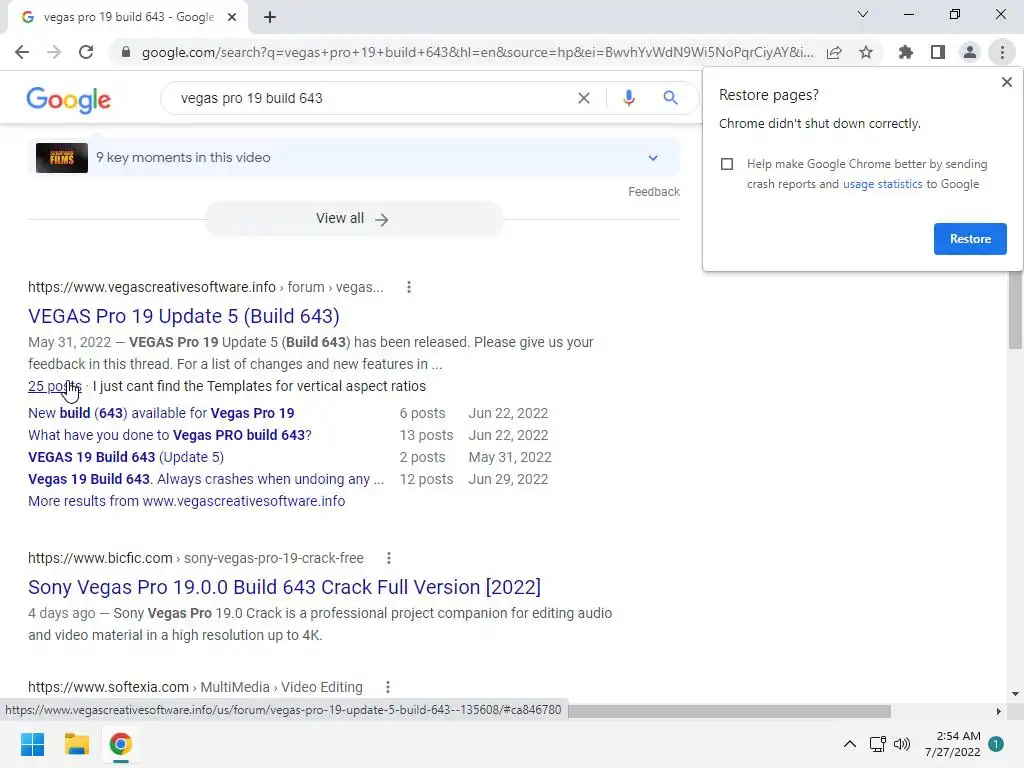Open VEGAS Pro 19 Update 5 (Build 643) result
Image resolution: width=1024 pixels, height=768 pixels.
184,316
